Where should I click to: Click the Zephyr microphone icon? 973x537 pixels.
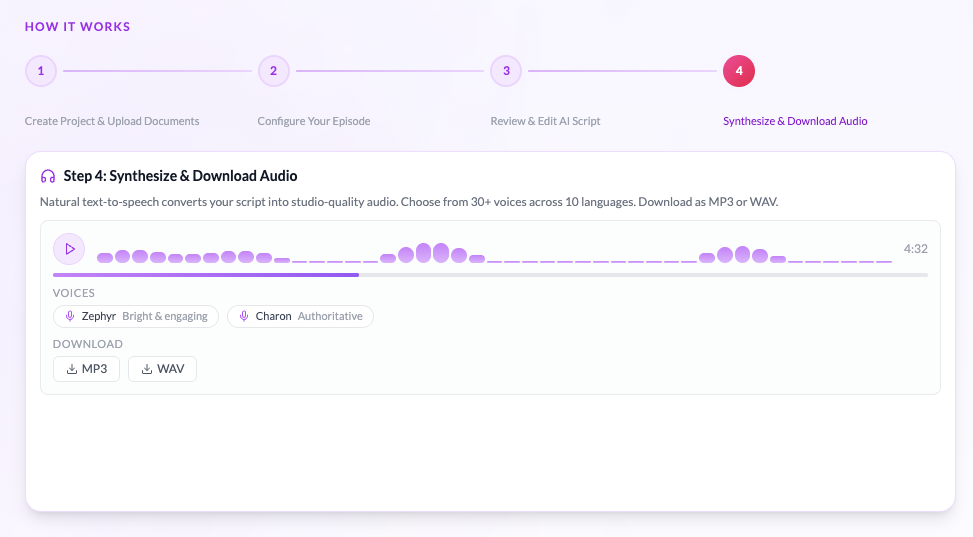[70, 316]
